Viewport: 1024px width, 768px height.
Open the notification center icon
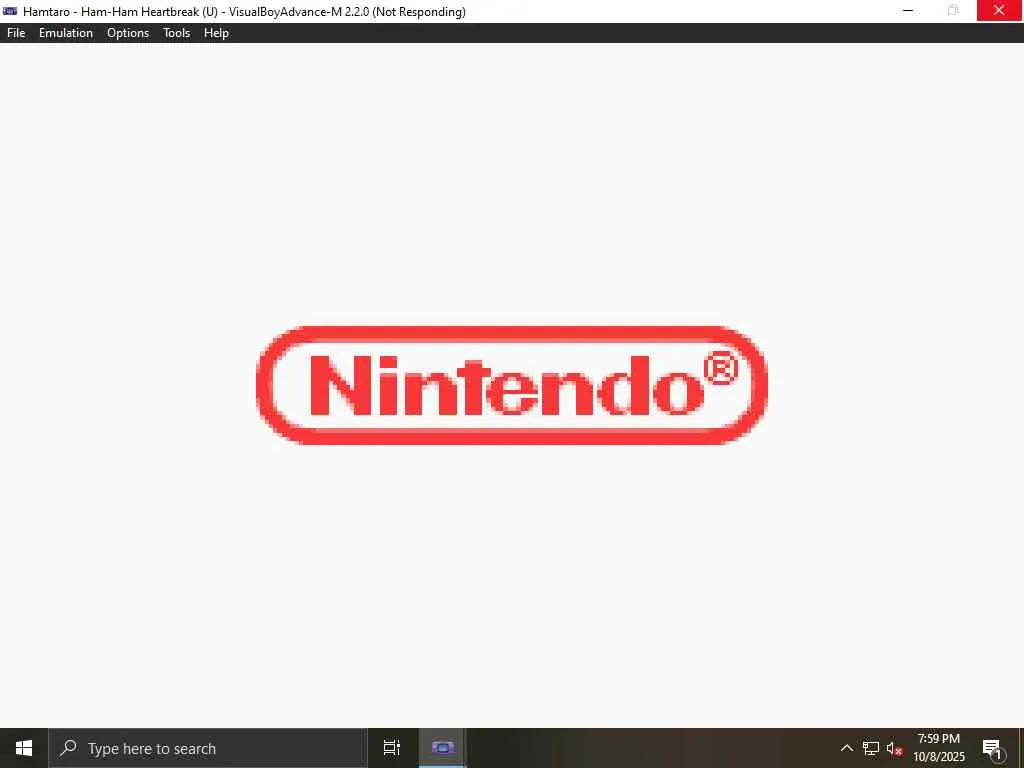click(992, 748)
